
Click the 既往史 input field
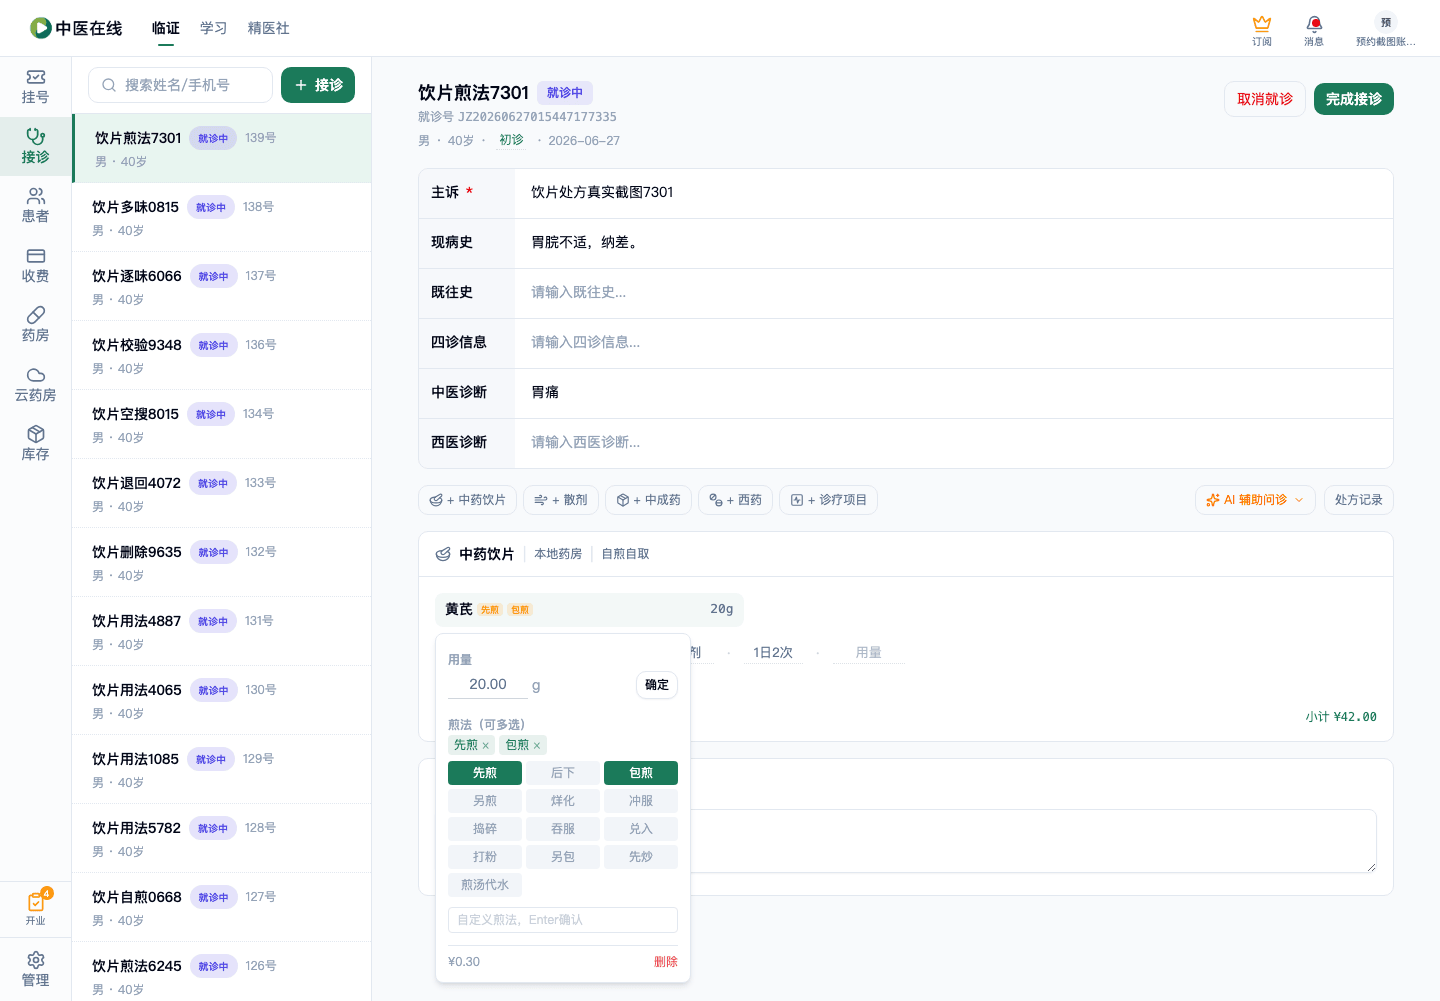(954, 293)
